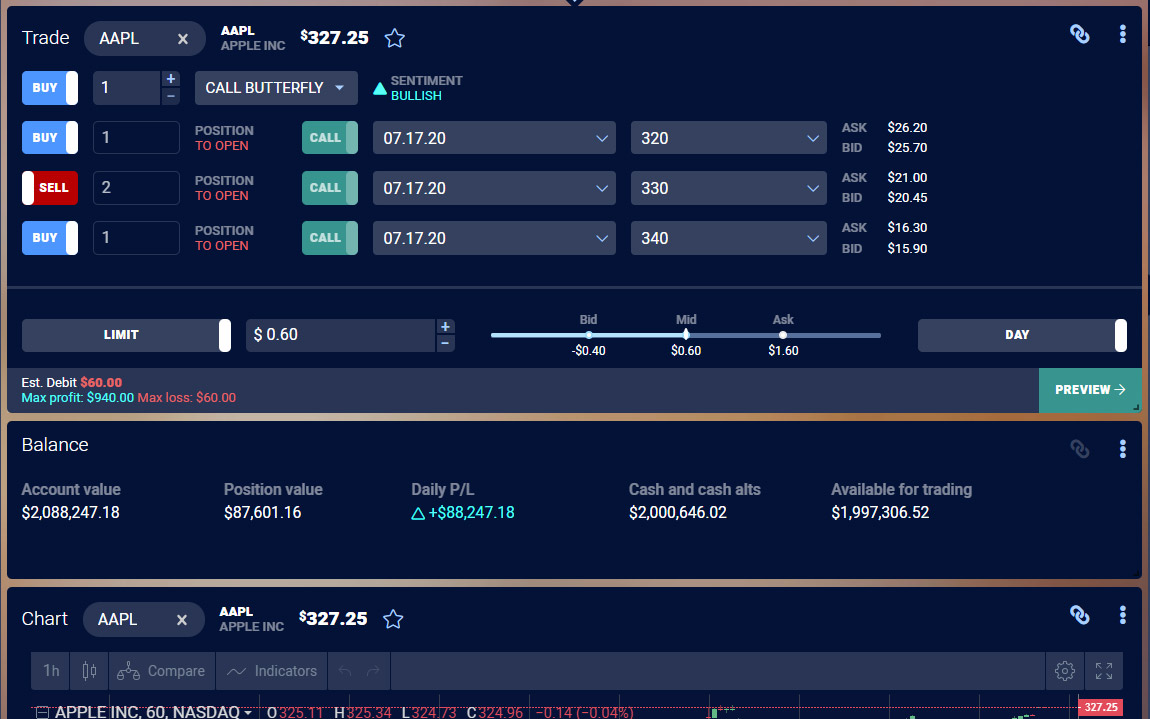1150x719 pixels.
Task: Click the $0.60 limit price field
Action: [340, 335]
